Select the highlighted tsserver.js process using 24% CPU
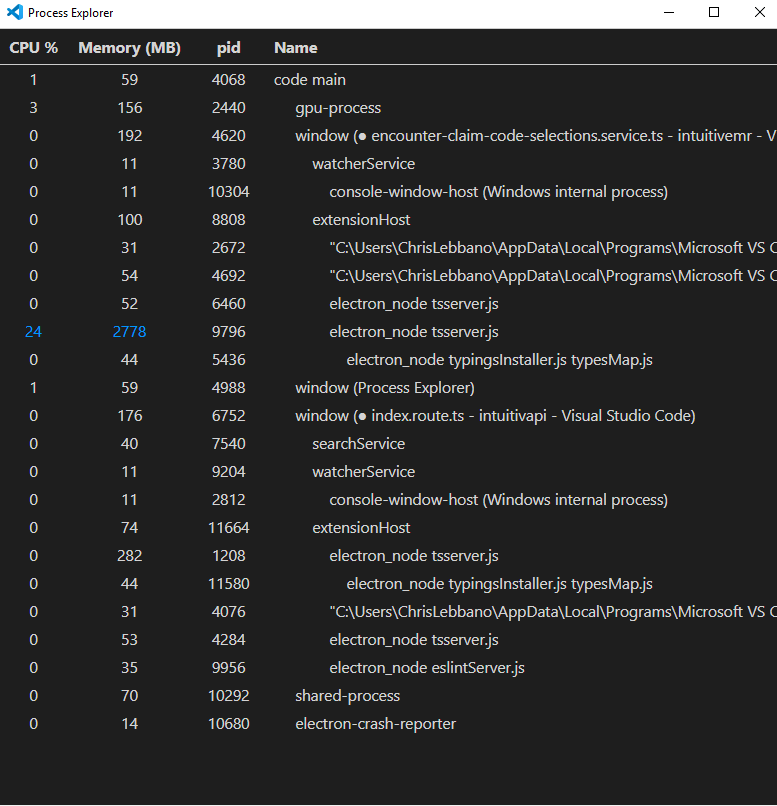This screenshot has height=806, width=777. click(396, 331)
